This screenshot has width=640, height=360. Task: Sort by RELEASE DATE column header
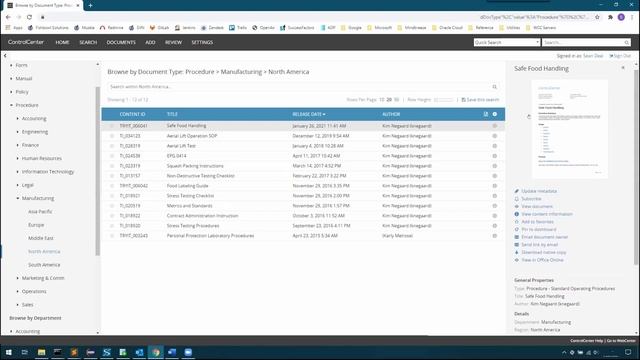309,114
